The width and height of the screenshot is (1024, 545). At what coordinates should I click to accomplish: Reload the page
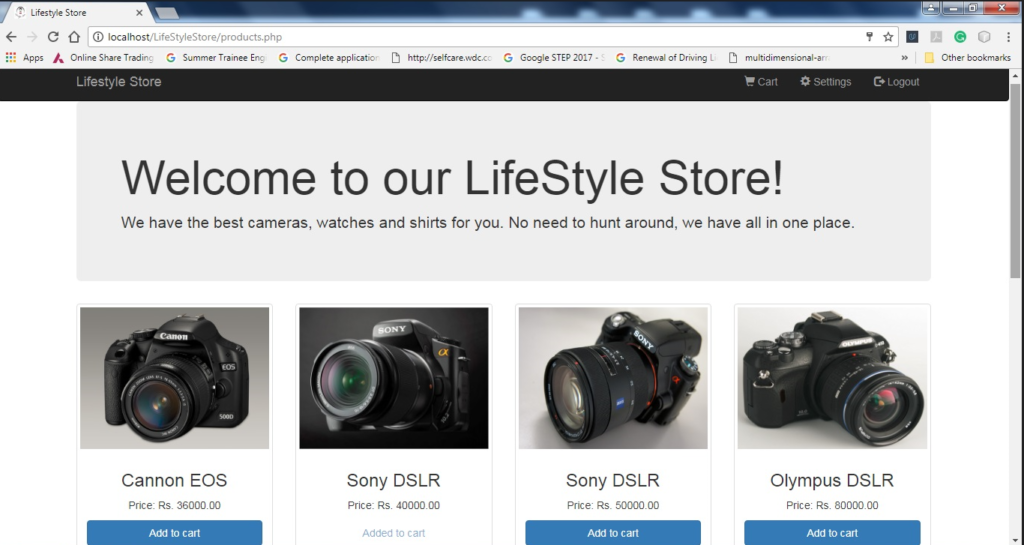[53, 37]
